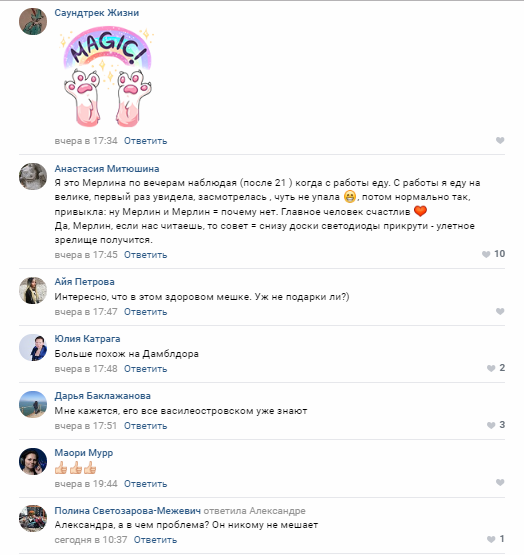Click the 'сегодня в 10:37' comment timestamp
This screenshot has height=555, width=524.
(x=91, y=540)
